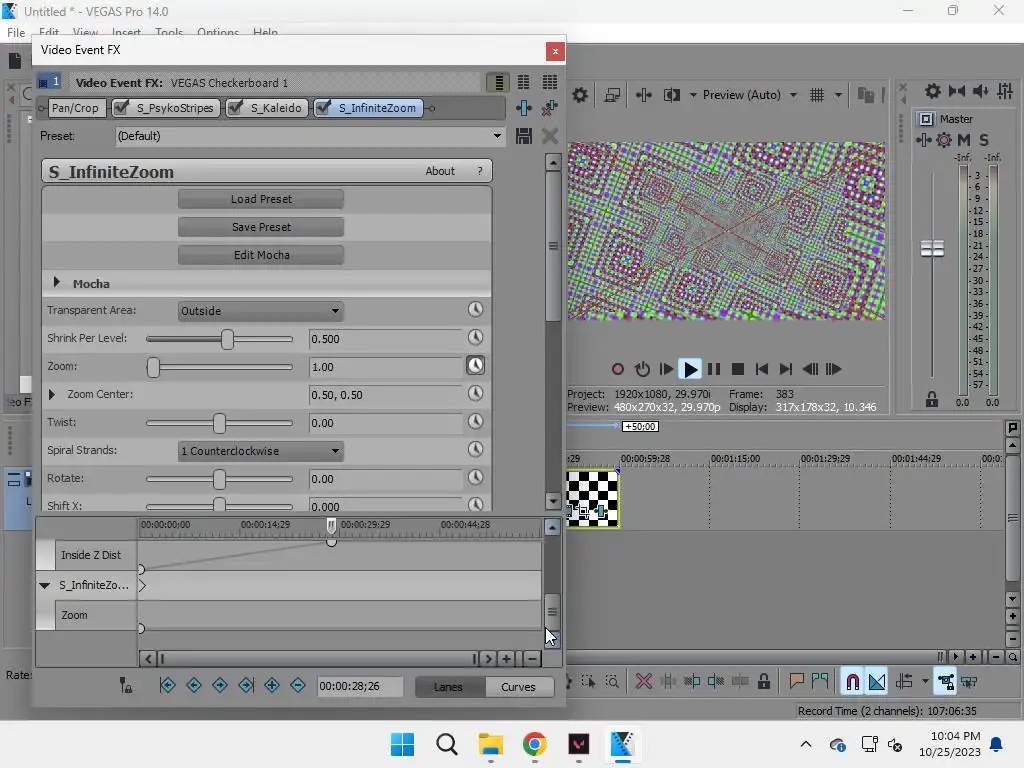The height and width of the screenshot is (768, 1024).
Task: Click the Shrink Per Level value field 0.500
Action: [385, 339]
